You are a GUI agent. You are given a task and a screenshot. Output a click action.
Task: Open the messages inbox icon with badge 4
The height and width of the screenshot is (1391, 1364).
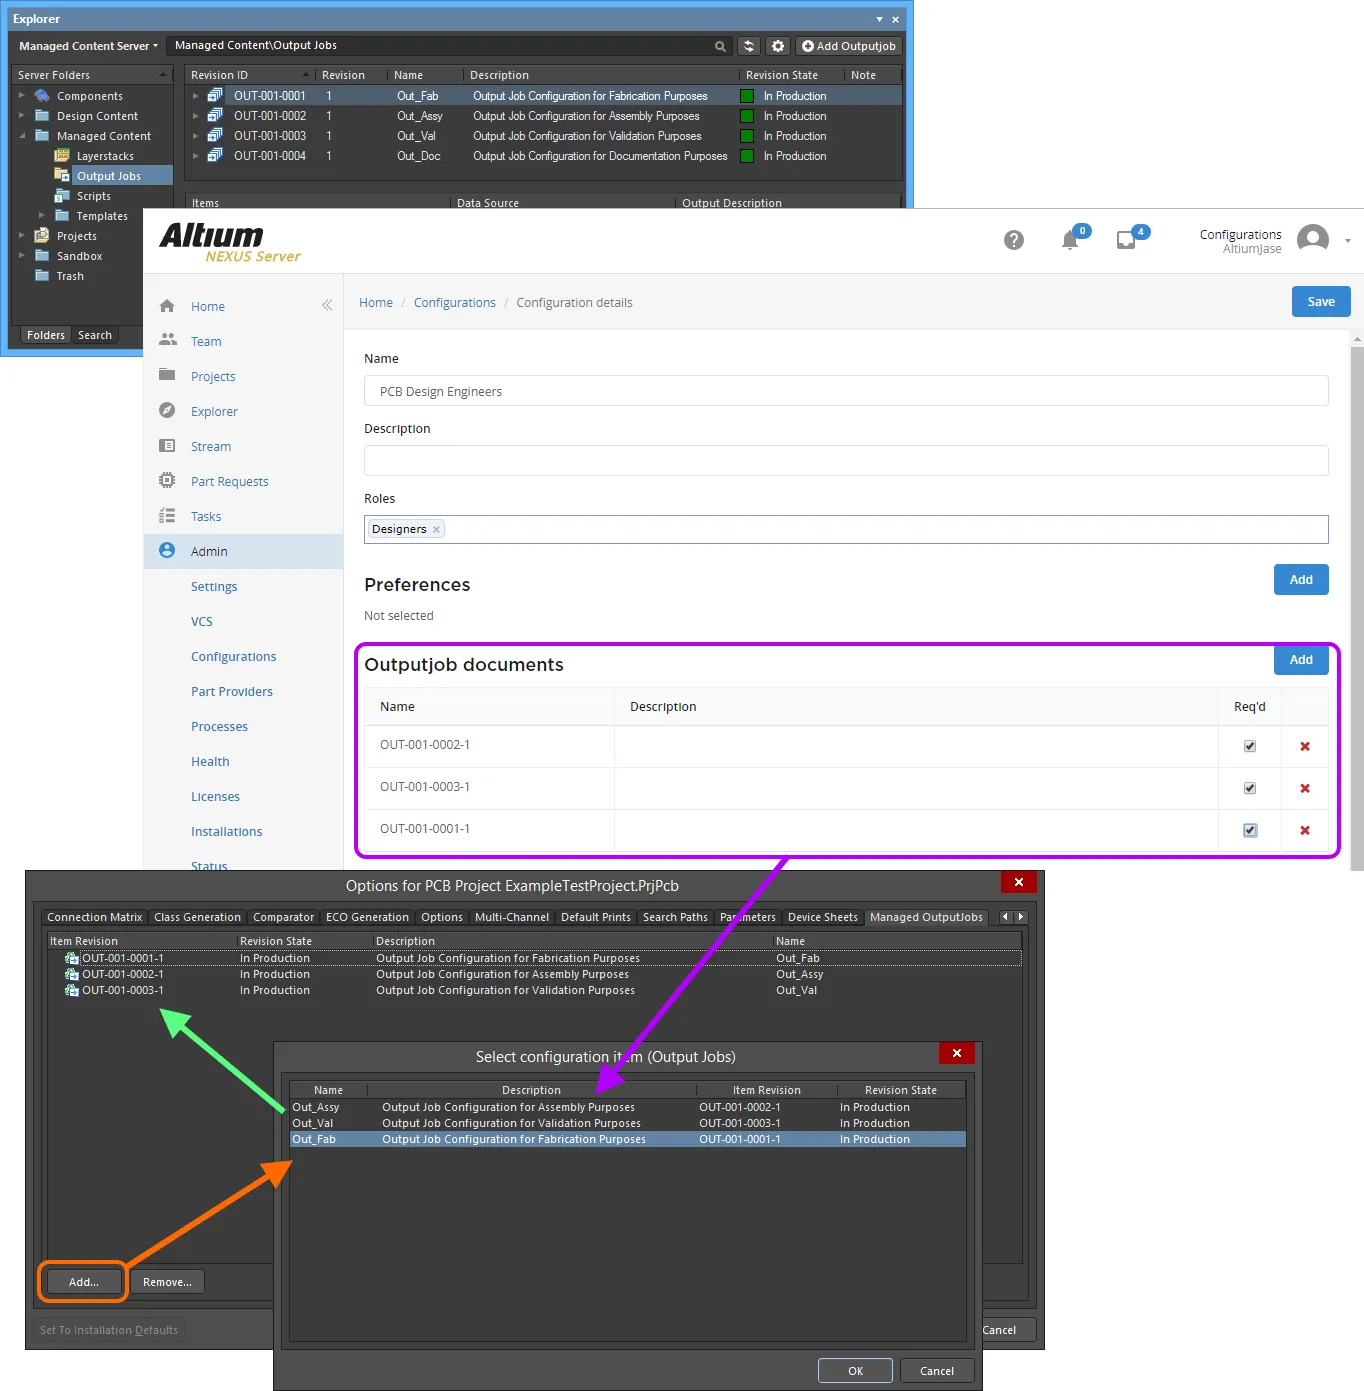coord(1126,240)
